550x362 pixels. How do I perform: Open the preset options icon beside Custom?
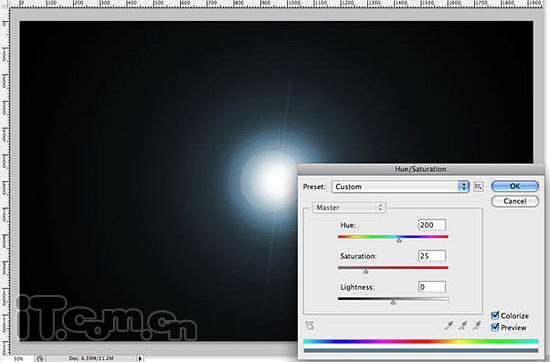click(x=478, y=187)
